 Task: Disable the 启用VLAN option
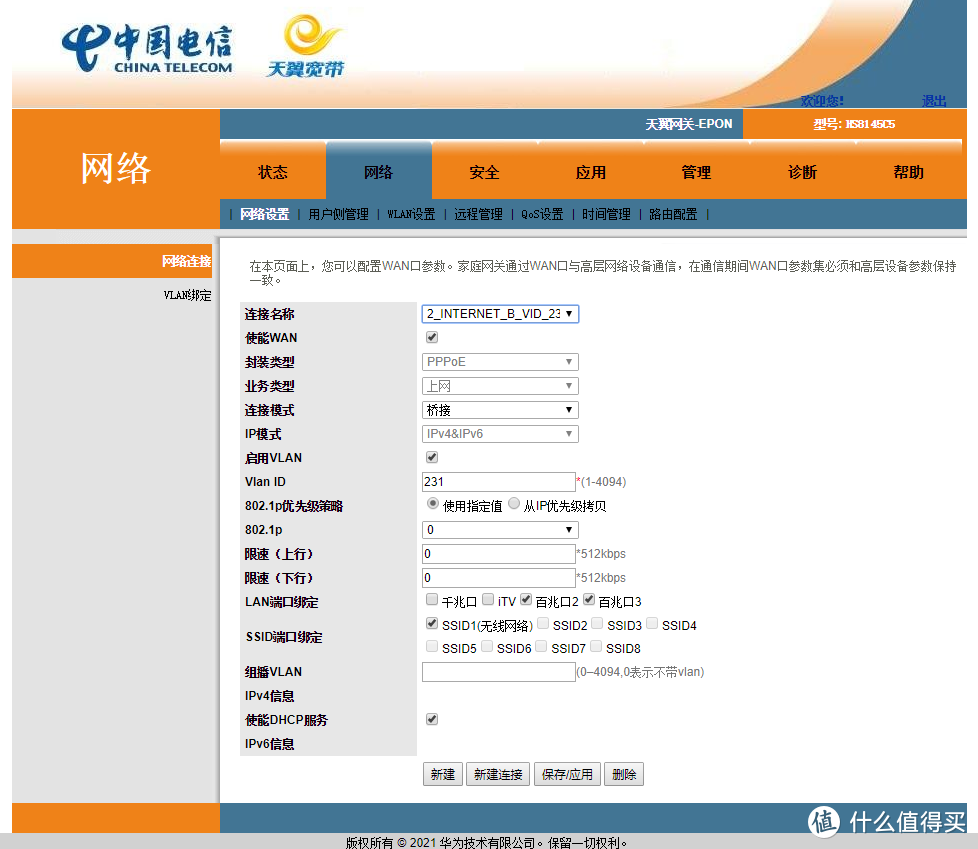click(430, 457)
